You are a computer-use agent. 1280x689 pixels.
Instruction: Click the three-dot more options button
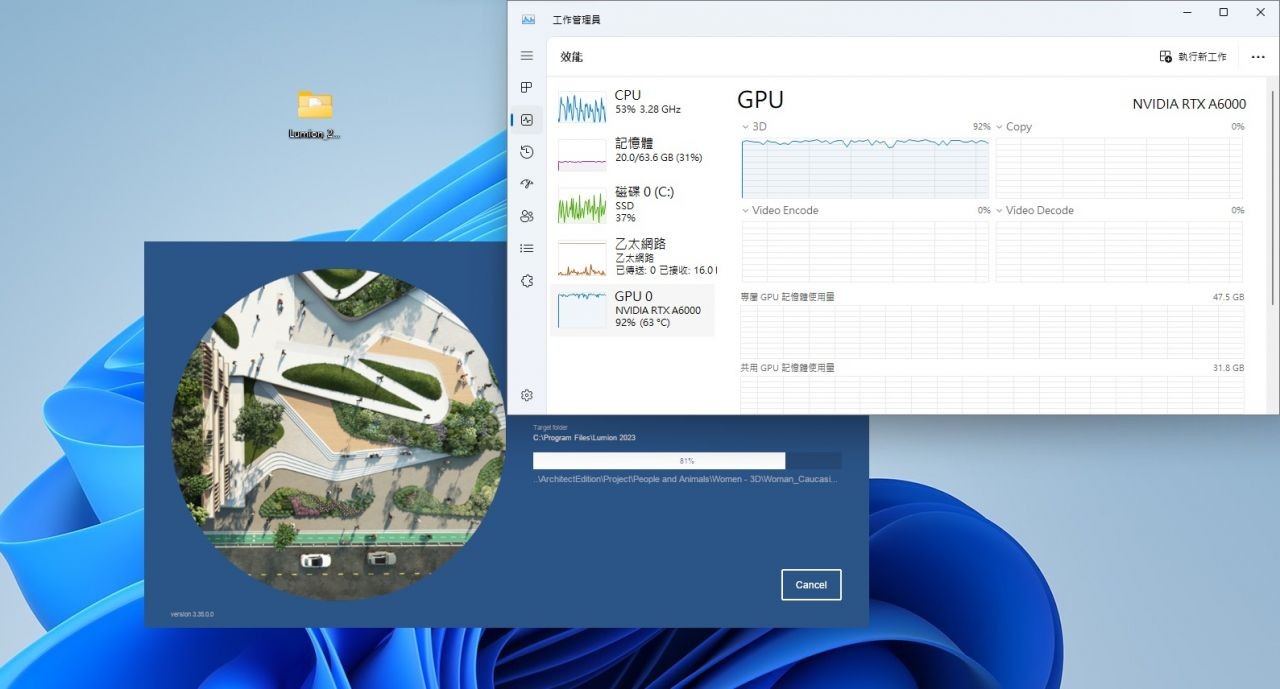[x=1258, y=57]
